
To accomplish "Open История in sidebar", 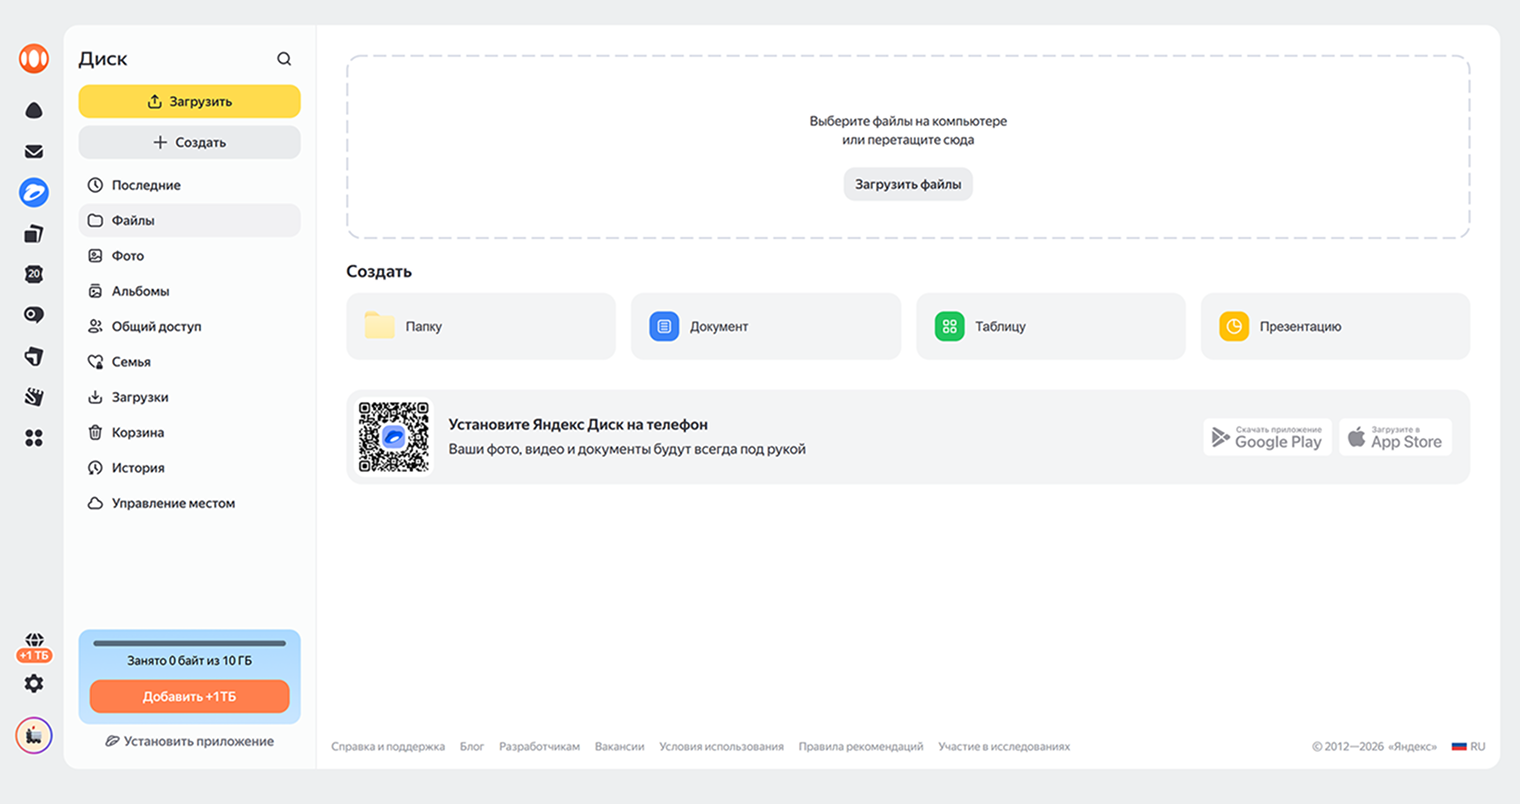I will click(x=189, y=468).
